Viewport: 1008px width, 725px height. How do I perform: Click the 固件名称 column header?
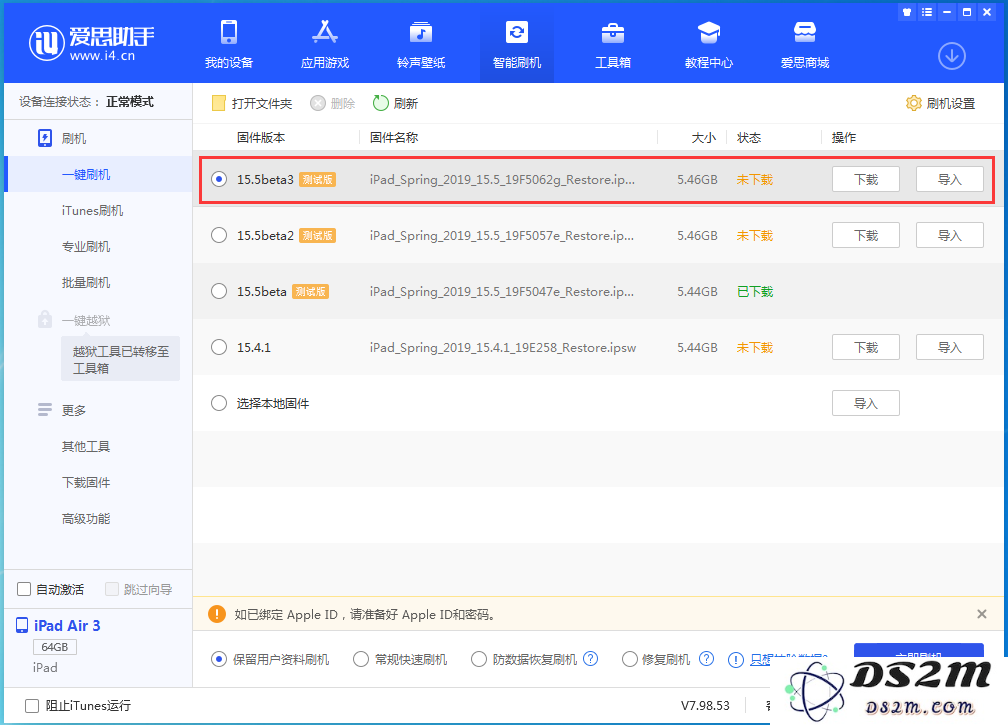coord(394,138)
